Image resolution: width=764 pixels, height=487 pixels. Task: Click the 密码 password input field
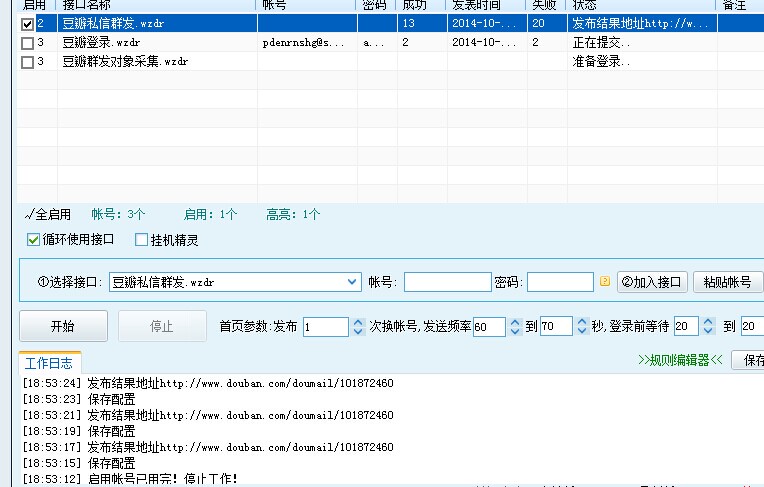pyautogui.click(x=560, y=282)
